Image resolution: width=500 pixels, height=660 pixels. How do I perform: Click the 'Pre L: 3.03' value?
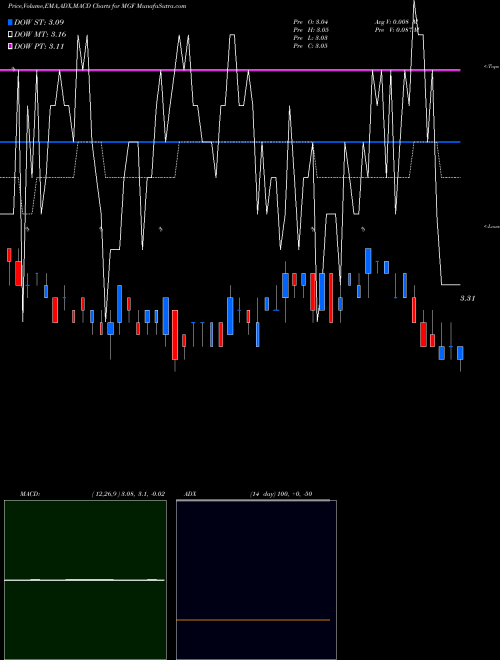(x=311, y=38)
